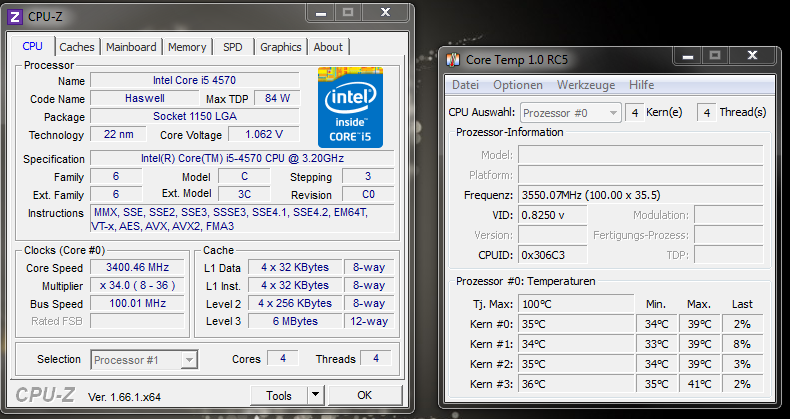Click the Kern #2 Min value '34°C'
The height and width of the screenshot is (419, 790).
pos(656,364)
